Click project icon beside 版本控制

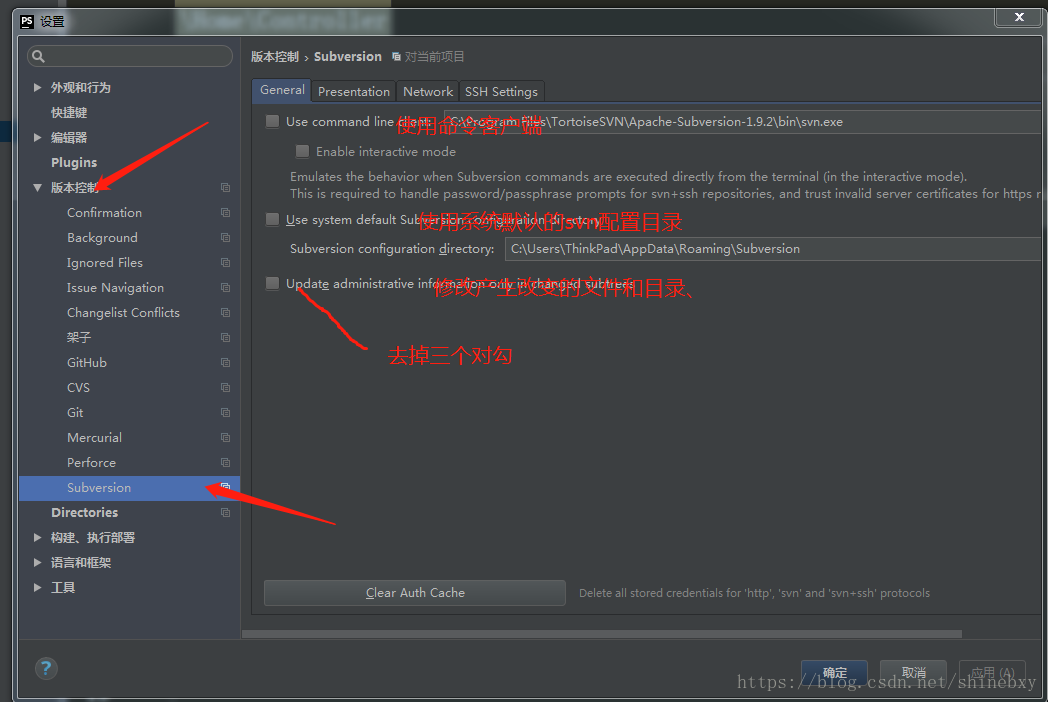click(225, 187)
